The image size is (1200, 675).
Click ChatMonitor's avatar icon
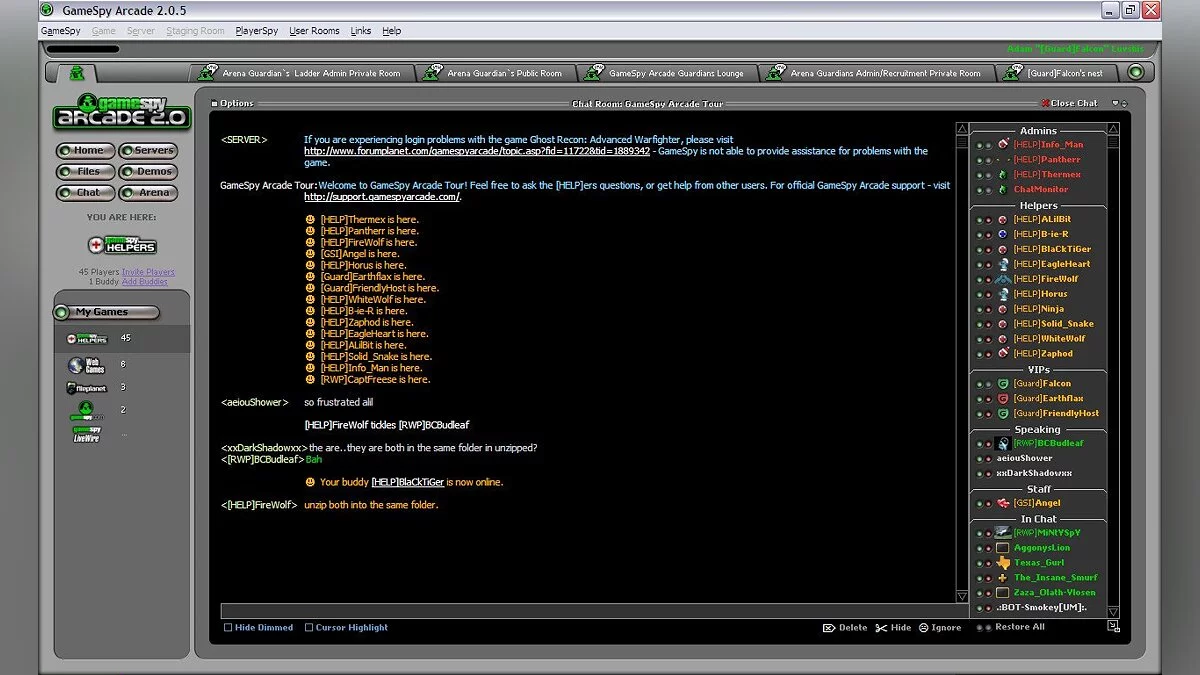coord(1003,190)
